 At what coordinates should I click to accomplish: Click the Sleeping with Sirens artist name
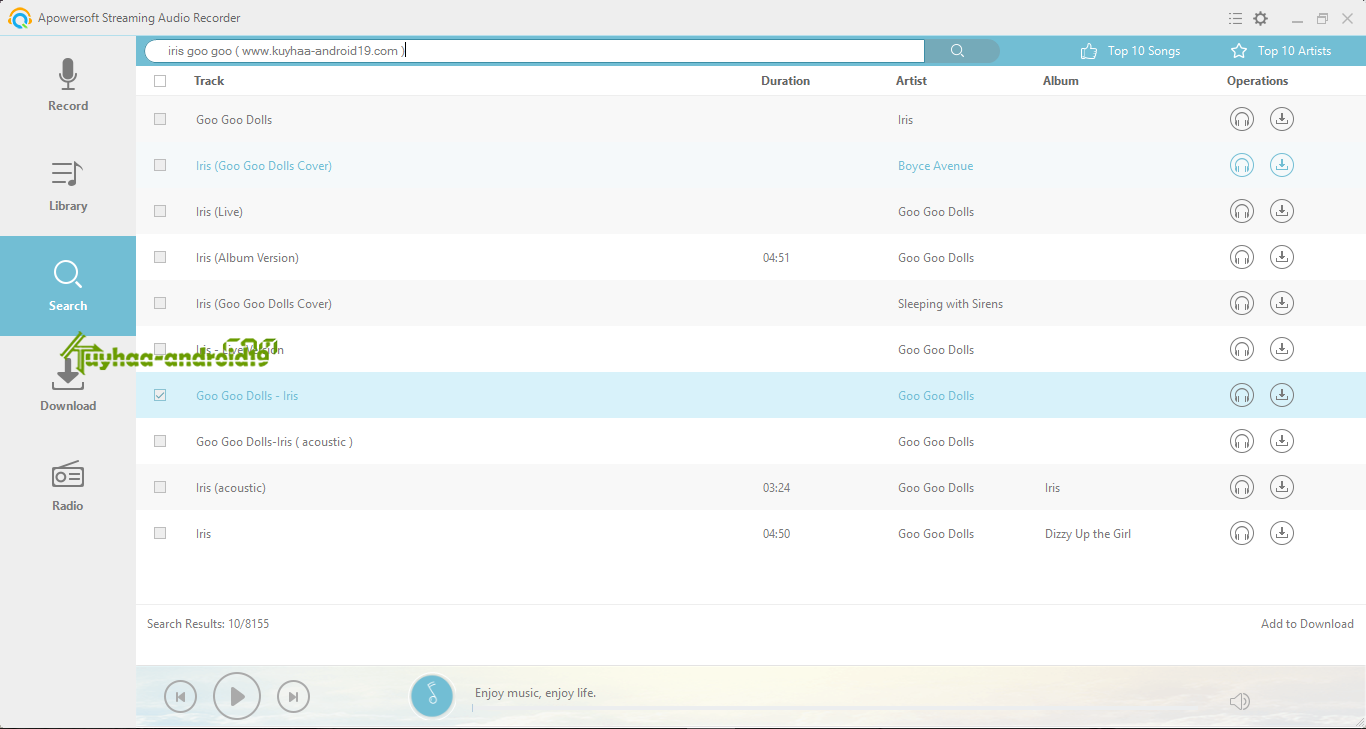coord(950,304)
